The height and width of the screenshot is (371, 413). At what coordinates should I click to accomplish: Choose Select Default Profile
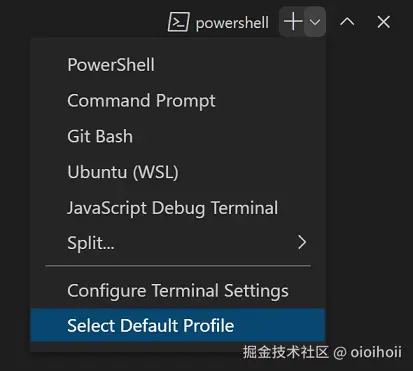[177, 325]
